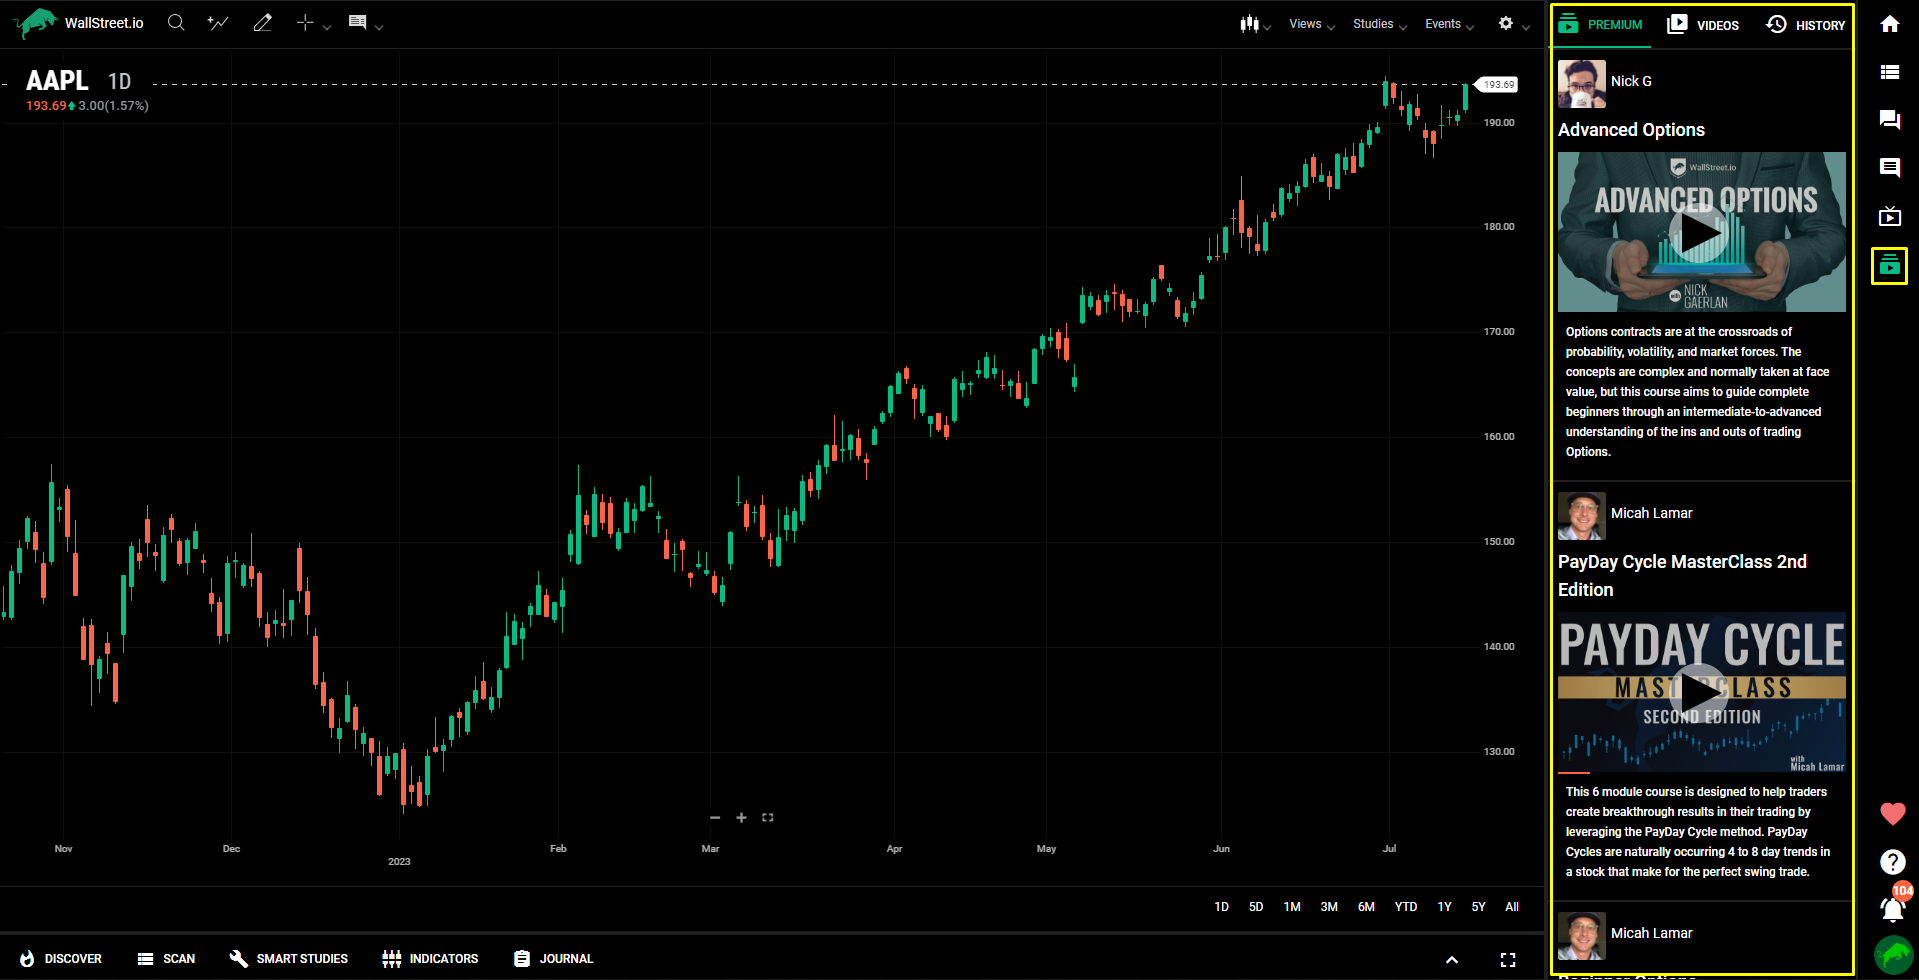Open the Studies dropdown menu
The image size is (1919, 980).
1379,24
